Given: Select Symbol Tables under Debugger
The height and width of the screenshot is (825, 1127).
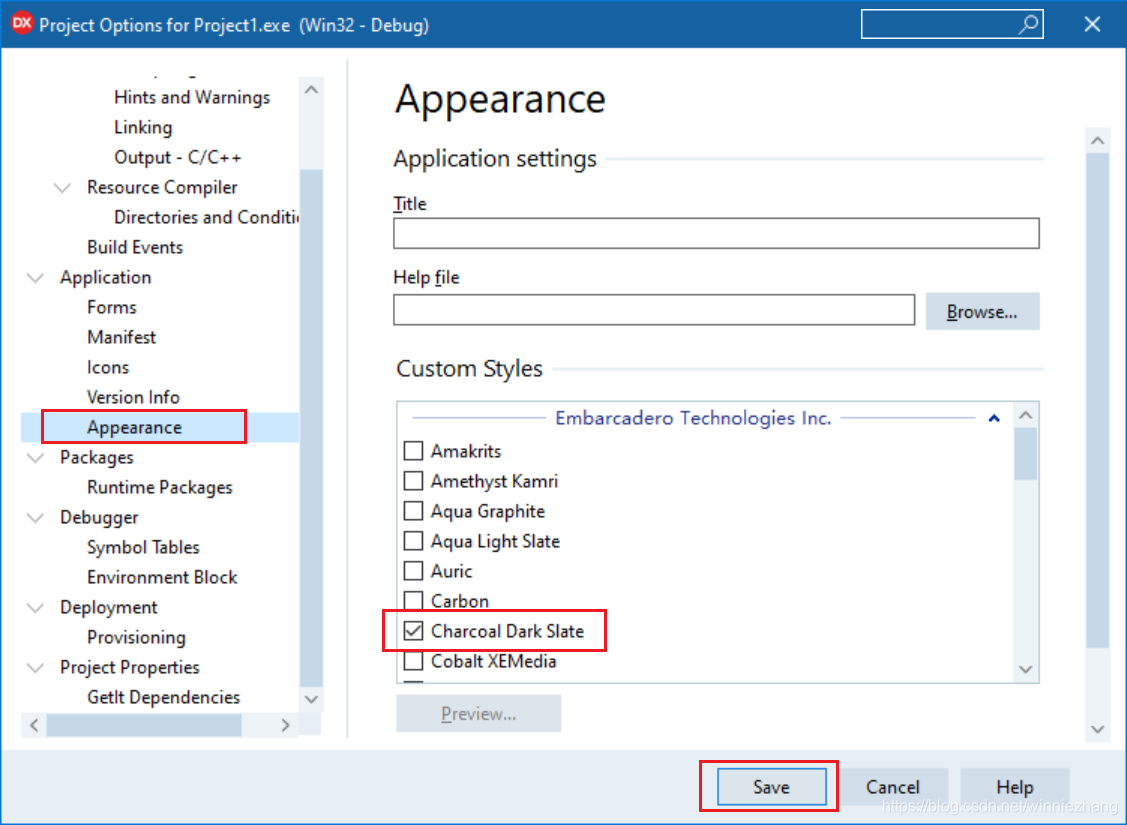Looking at the screenshot, I should (143, 547).
